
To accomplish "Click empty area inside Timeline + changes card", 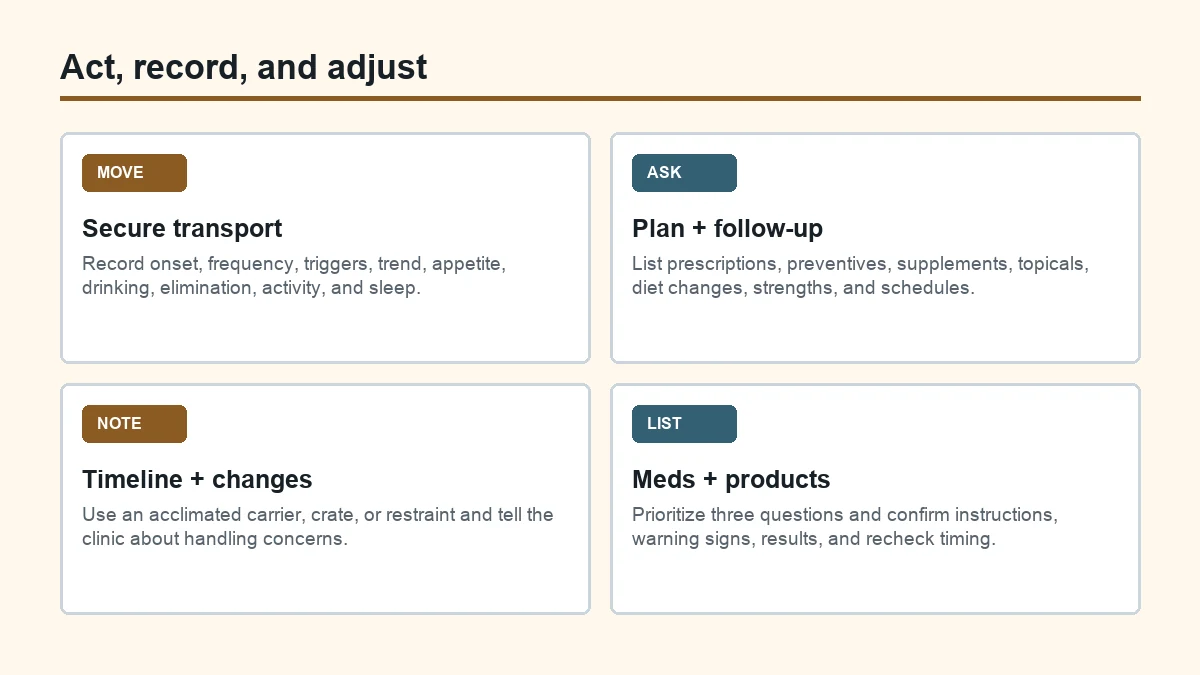I will pos(325,582).
